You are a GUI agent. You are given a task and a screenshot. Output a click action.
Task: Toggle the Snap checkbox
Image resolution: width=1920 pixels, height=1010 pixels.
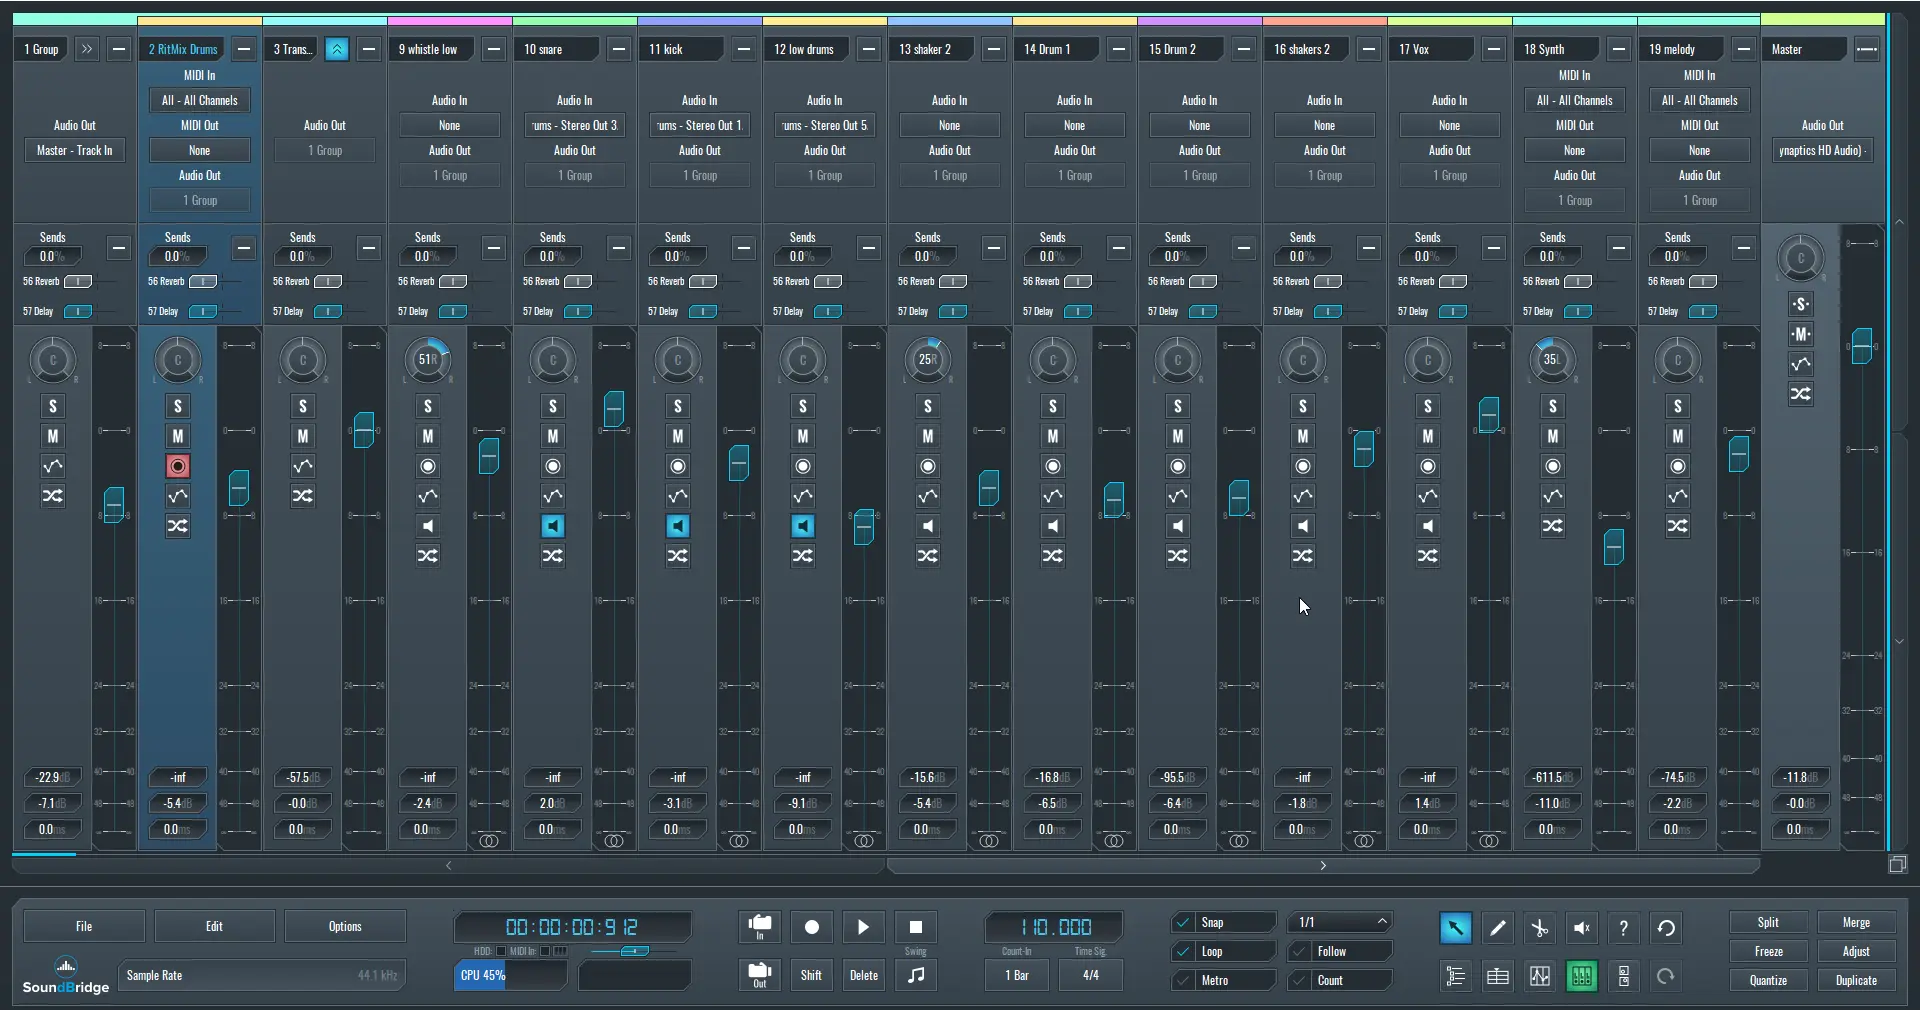(x=1183, y=923)
